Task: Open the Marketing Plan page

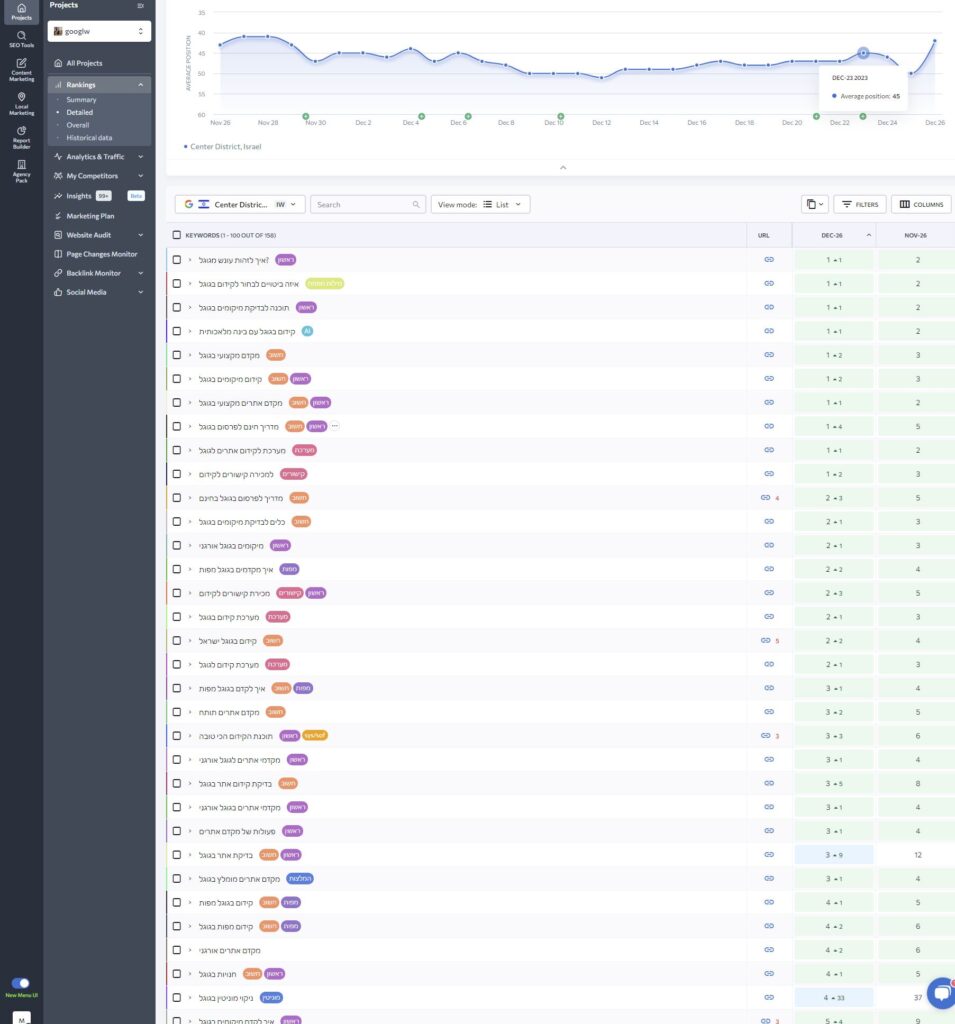Action: [x=90, y=216]
